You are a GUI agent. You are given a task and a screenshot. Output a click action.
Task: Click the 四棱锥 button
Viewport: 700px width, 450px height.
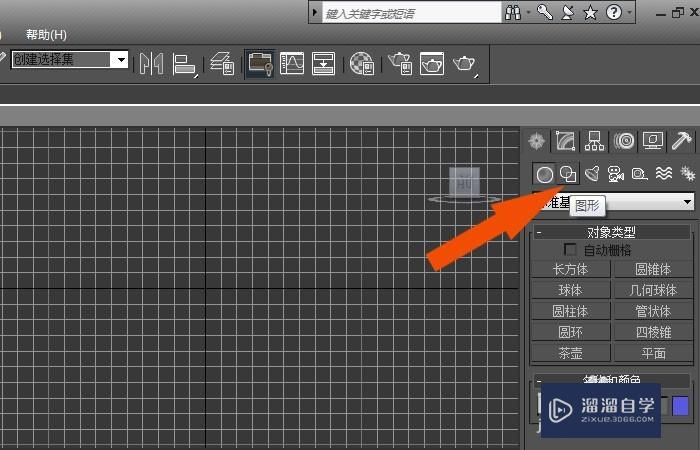coord(653,332)
